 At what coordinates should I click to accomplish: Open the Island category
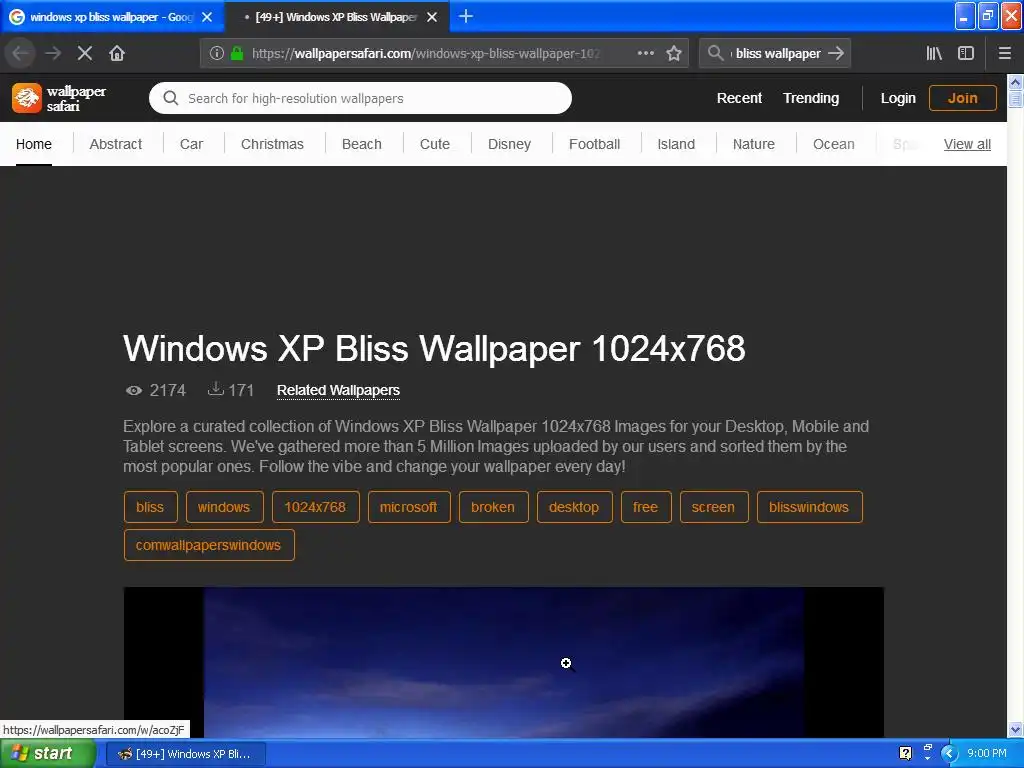[676, 144]
